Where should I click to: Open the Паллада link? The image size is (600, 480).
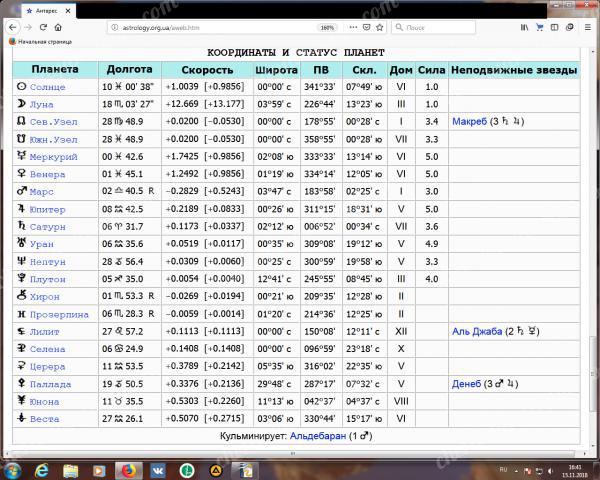[51, 384]
